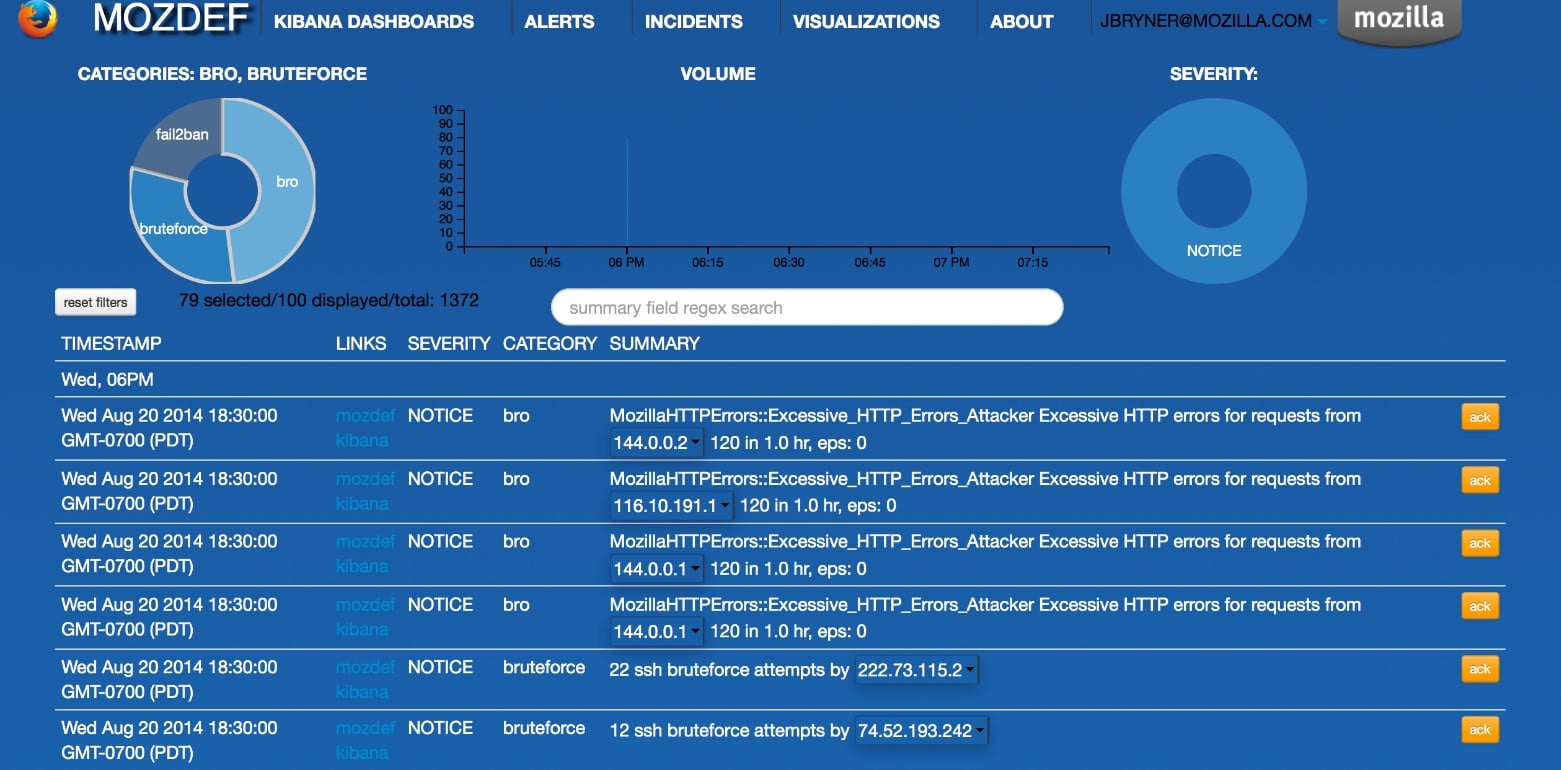1561x770 pixels.
Task: Click the 05:45 axis label
Action: (545, 262)
